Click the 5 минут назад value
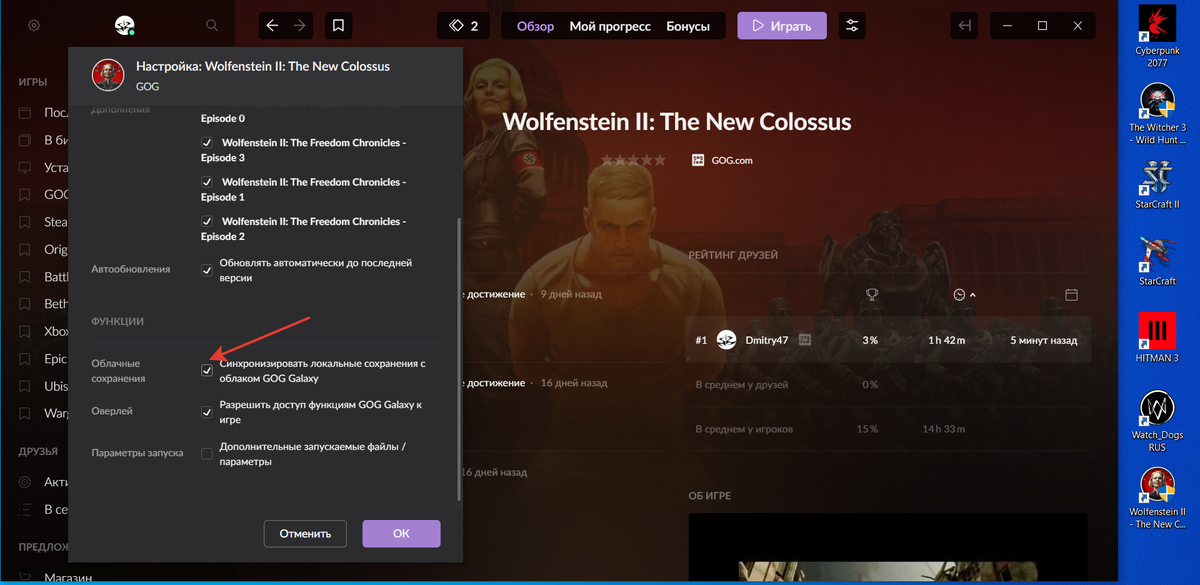This screenshot has width=1200, height=585. tap(1044, 340)
